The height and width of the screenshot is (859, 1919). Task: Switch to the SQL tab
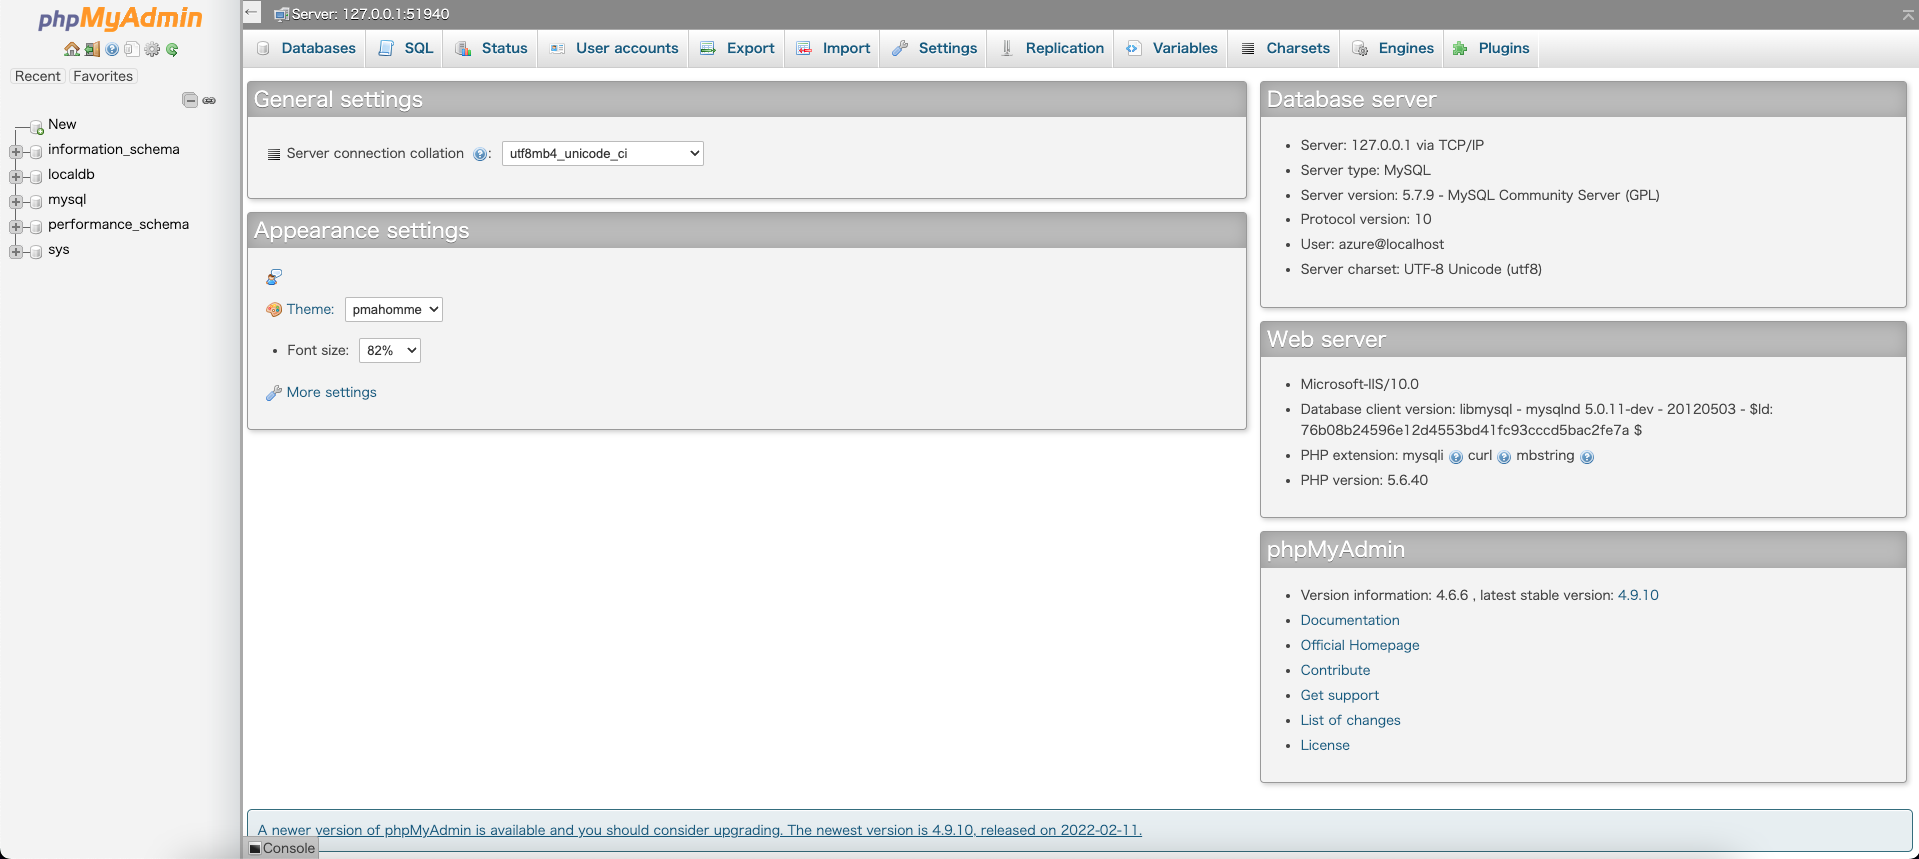[405, 48]
